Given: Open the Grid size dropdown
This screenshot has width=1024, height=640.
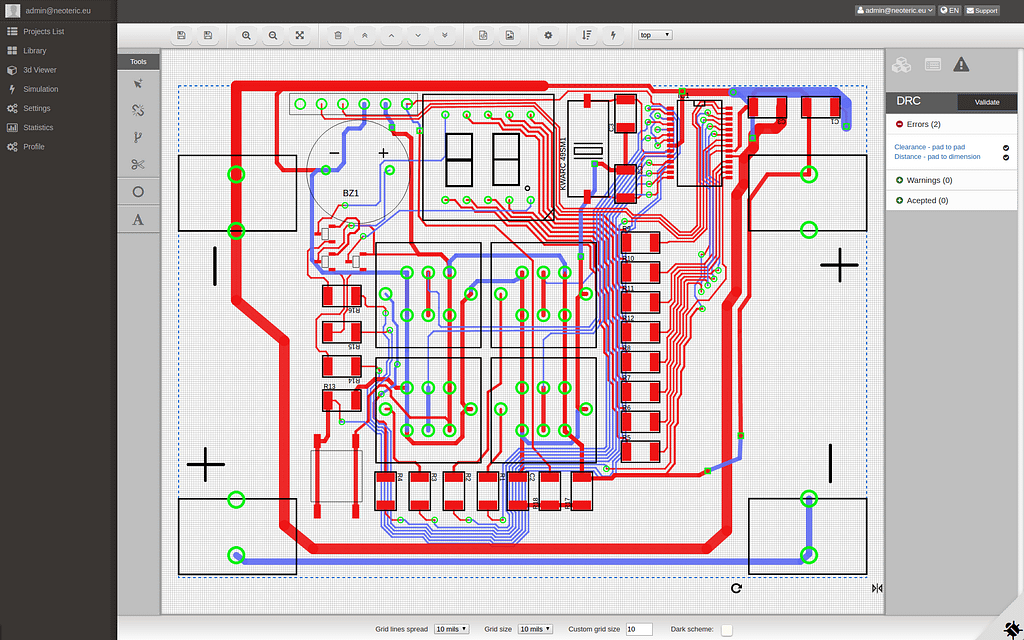Looking at the screenshot, I should (x=535, y=629).
